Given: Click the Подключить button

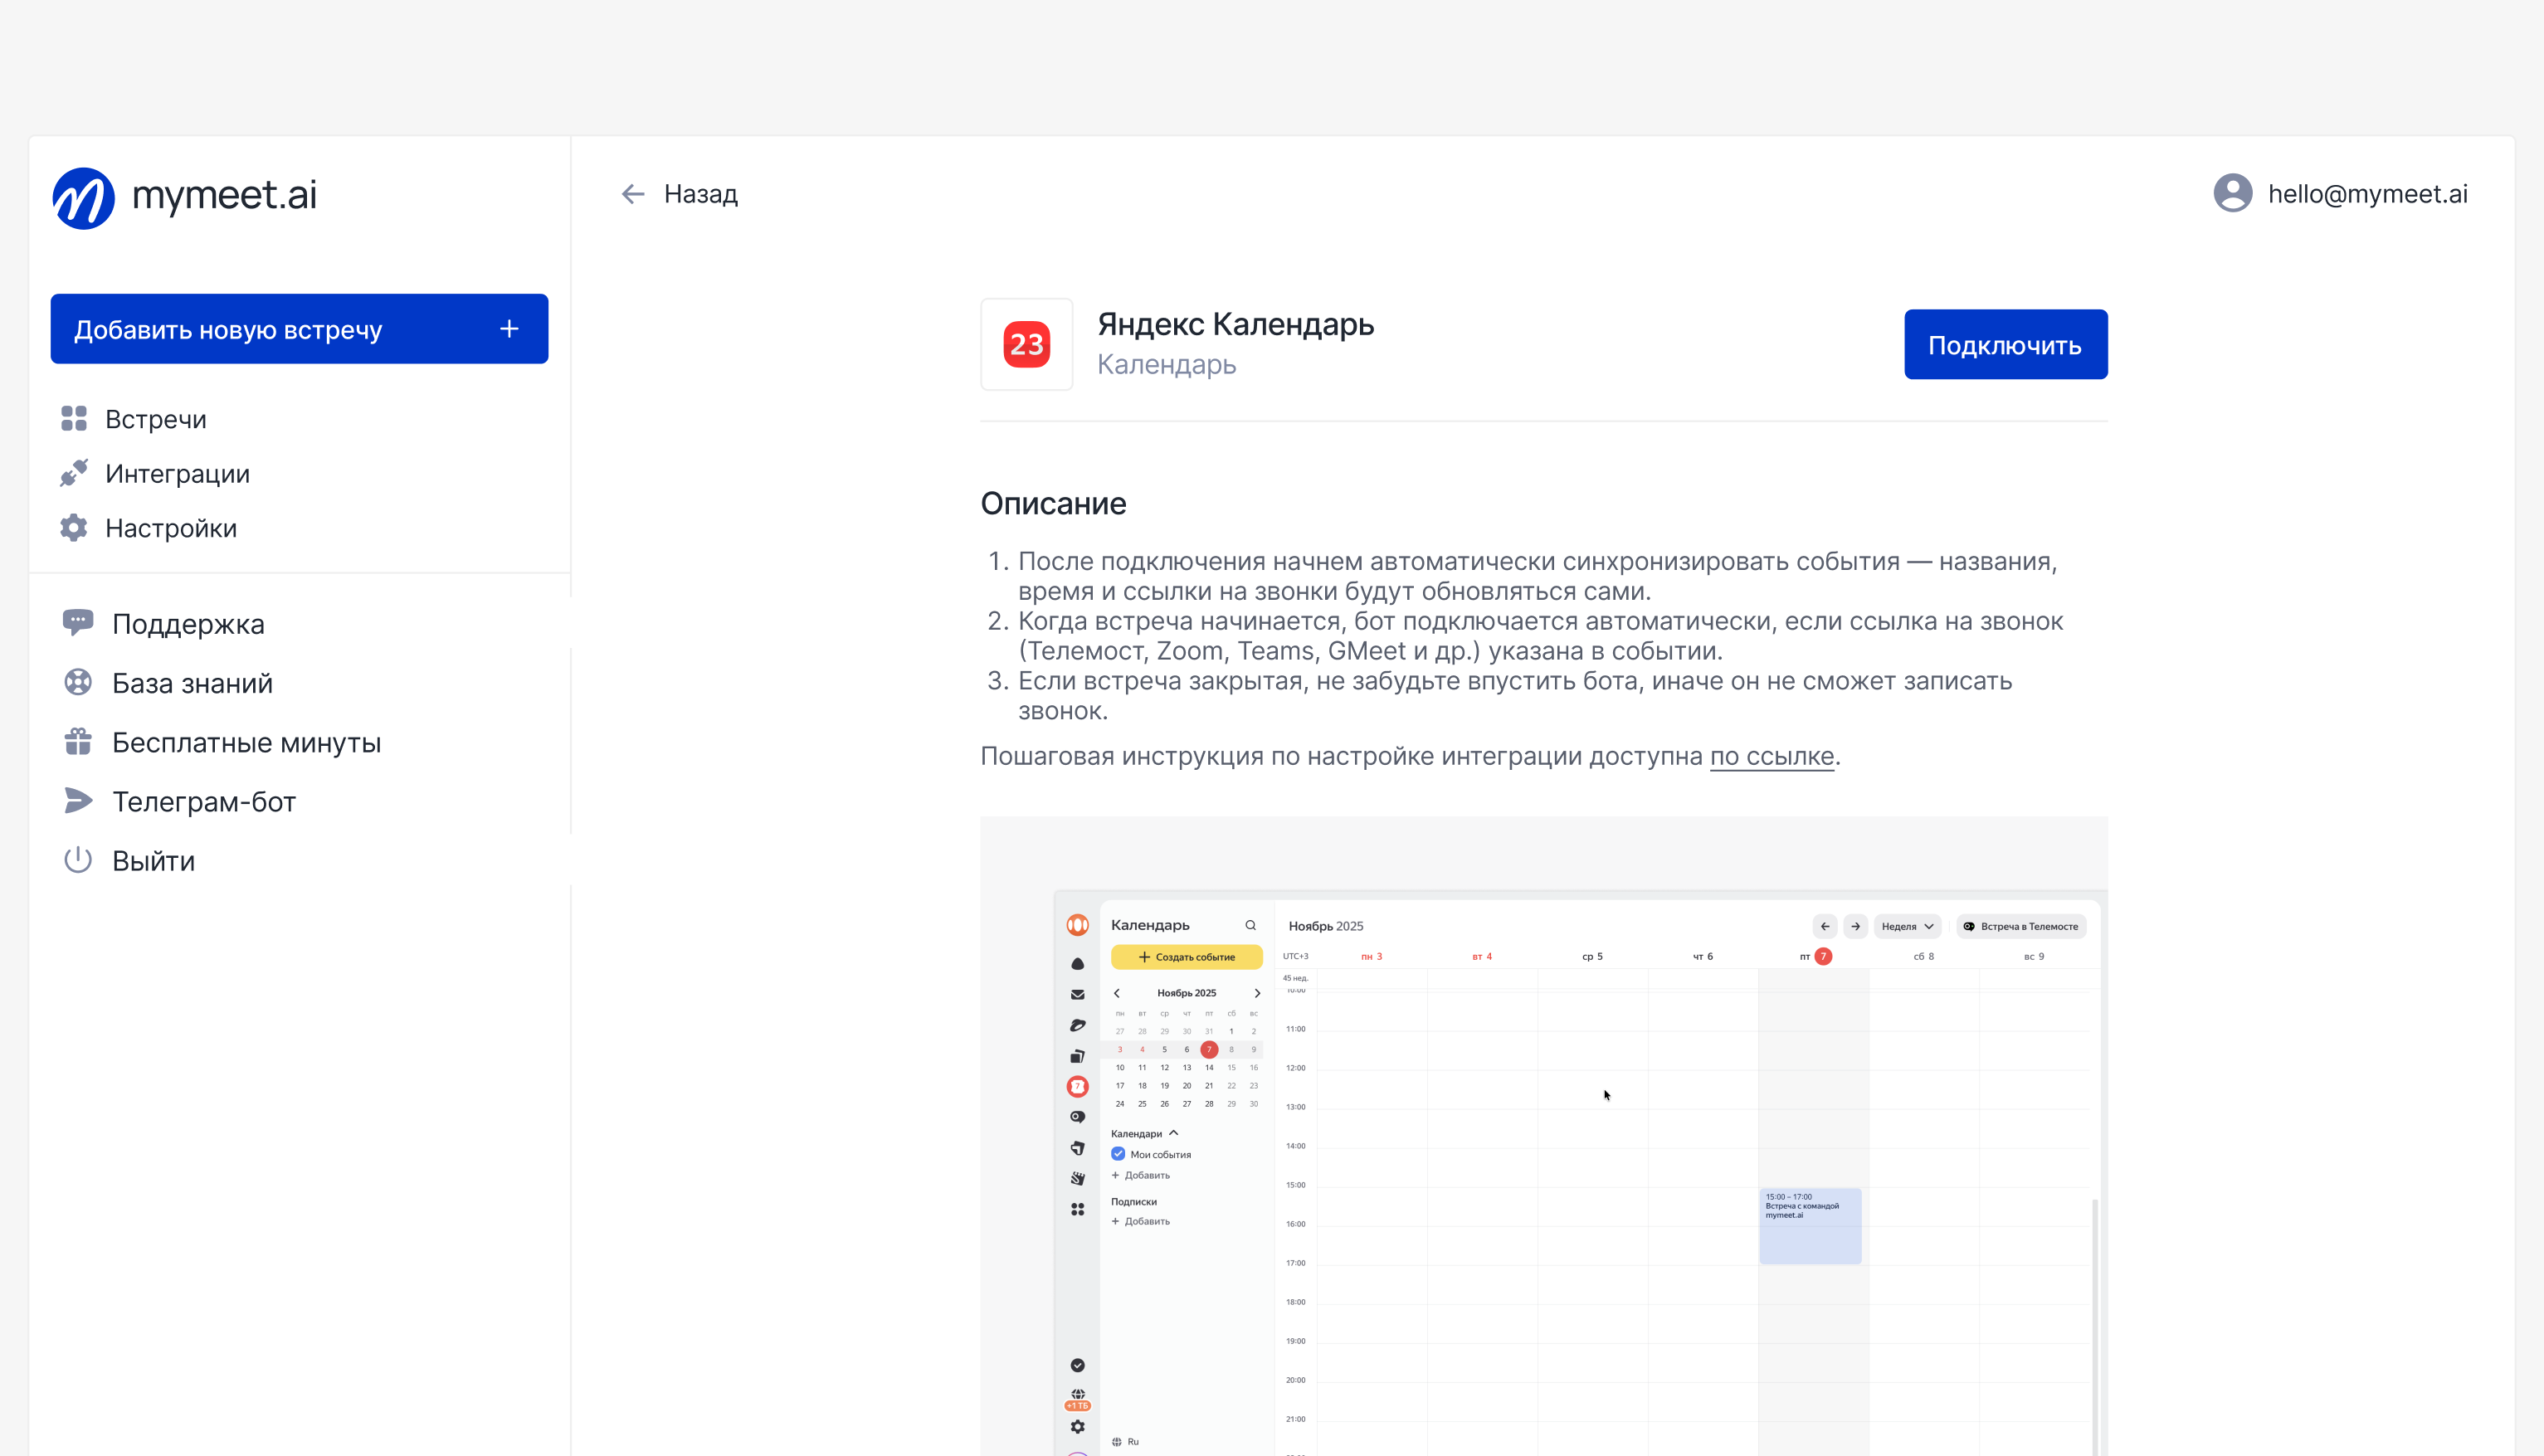Looking at the screenshot, I should pos(2005,345).
